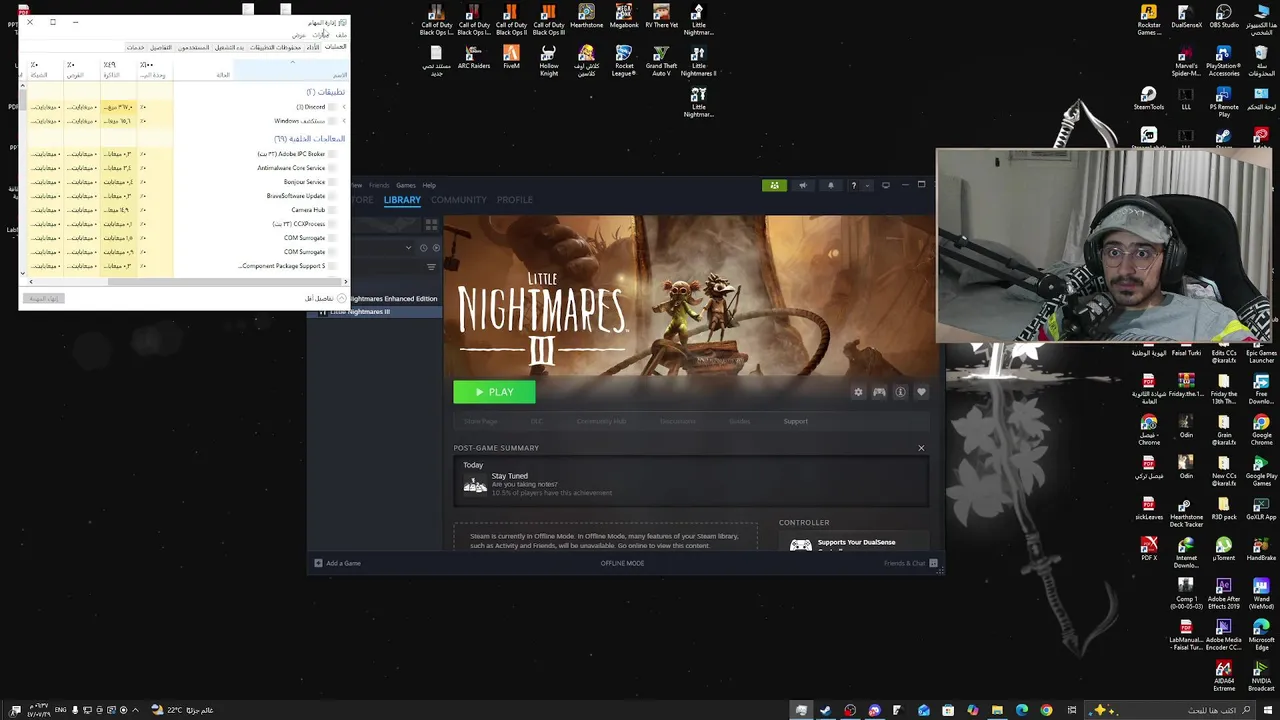Switch to the Startup tab in Task Manager

point(229,47)
